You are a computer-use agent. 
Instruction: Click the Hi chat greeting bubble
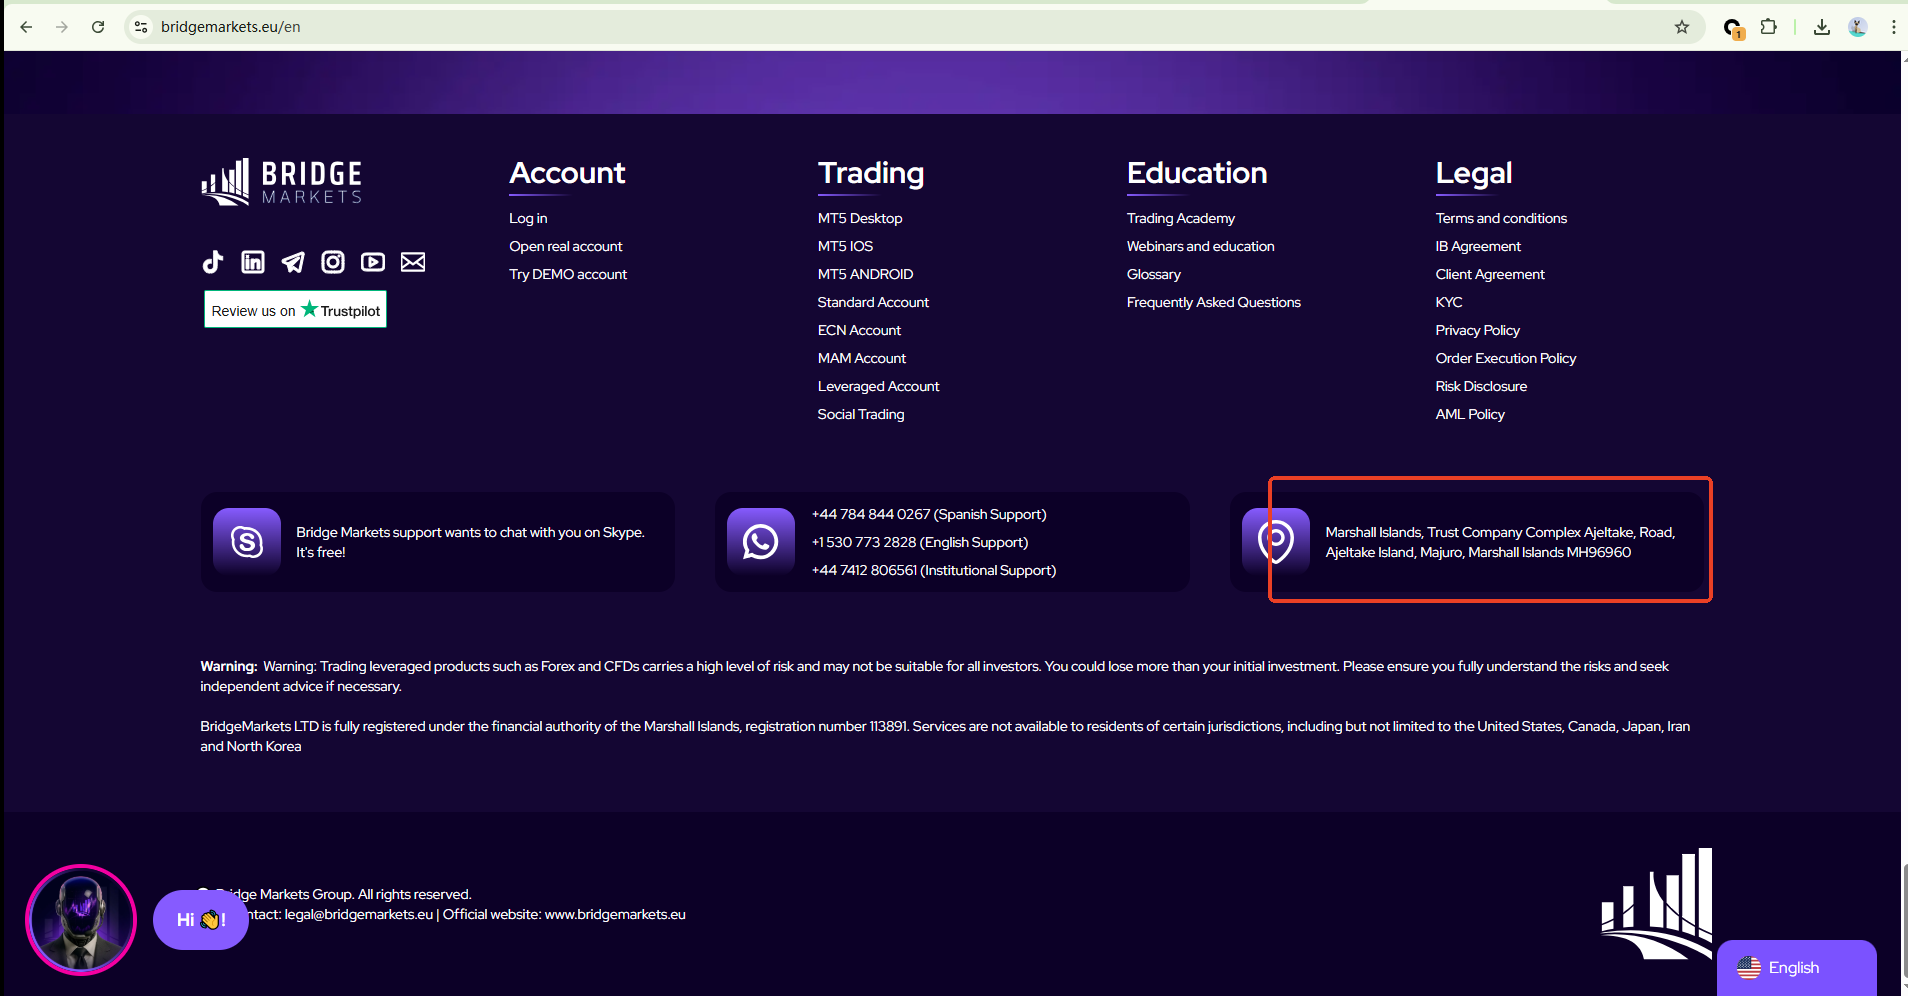(x=201, y=920)
